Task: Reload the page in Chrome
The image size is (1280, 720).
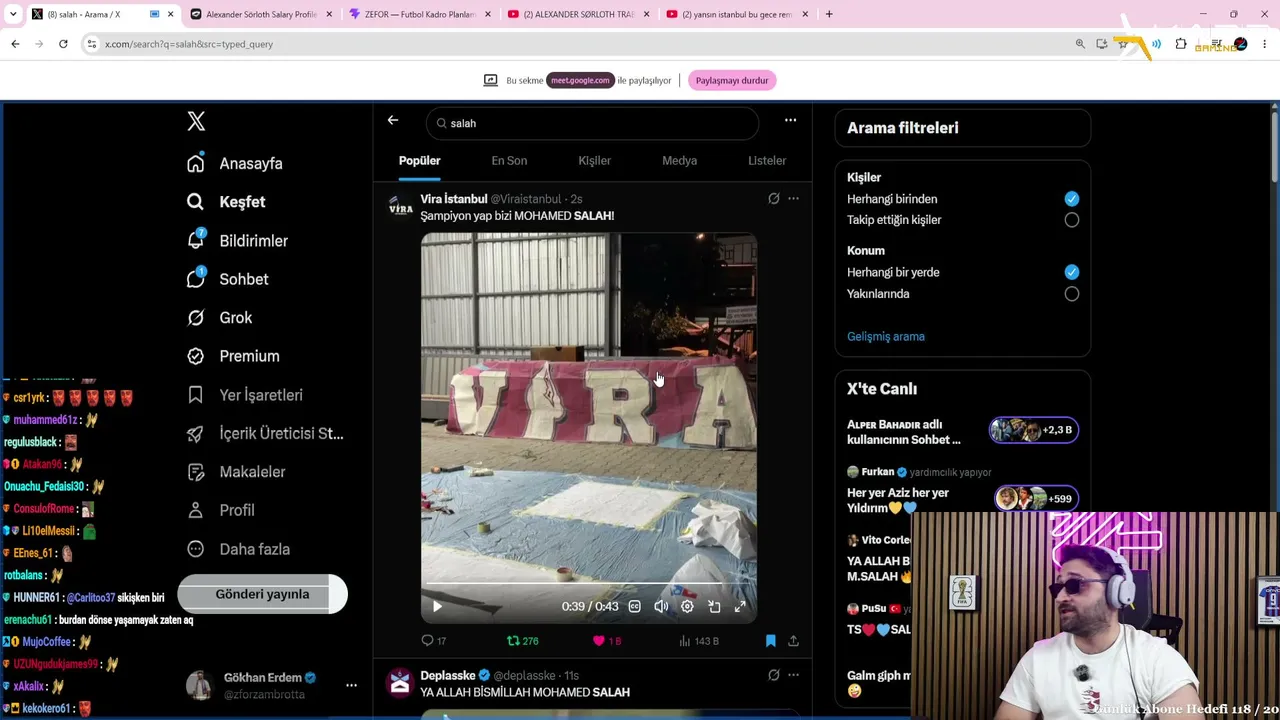Action: (x=63, y=44)
